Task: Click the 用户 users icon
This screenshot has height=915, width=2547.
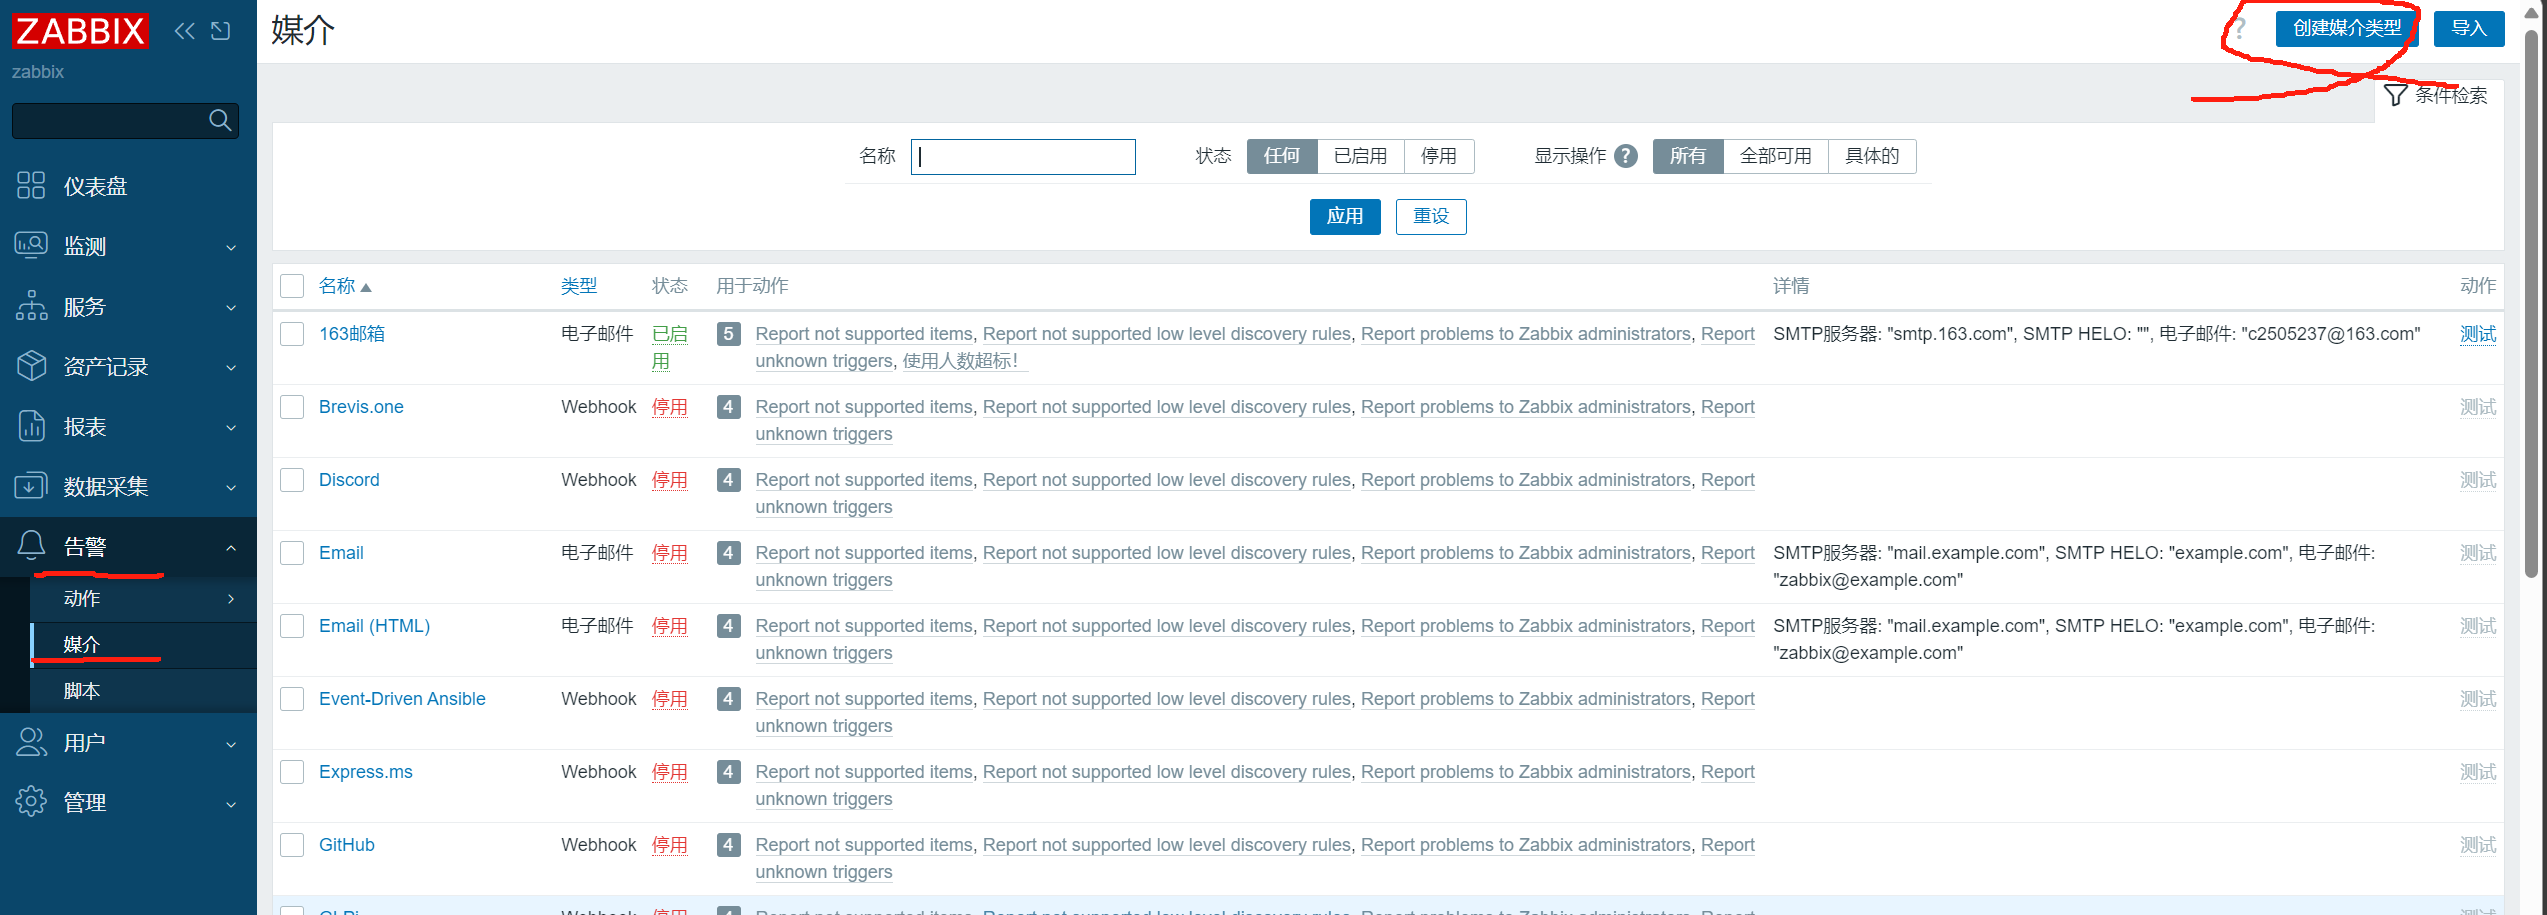Action: click(31, 742)
